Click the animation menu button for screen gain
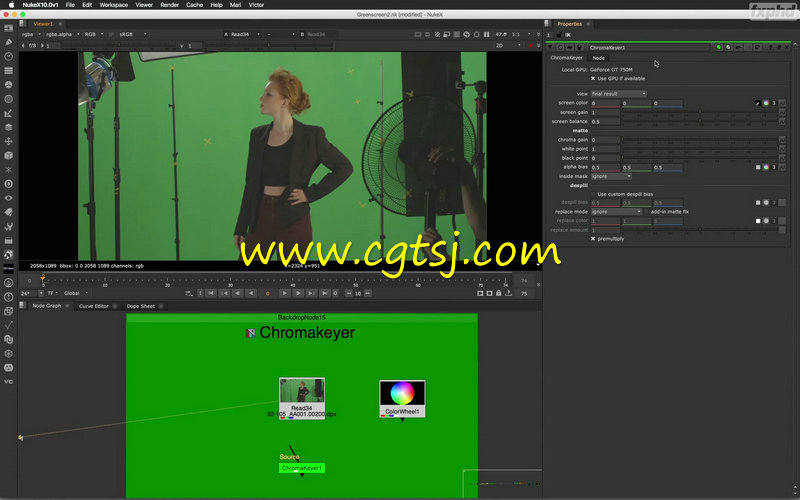 point(782,112)
